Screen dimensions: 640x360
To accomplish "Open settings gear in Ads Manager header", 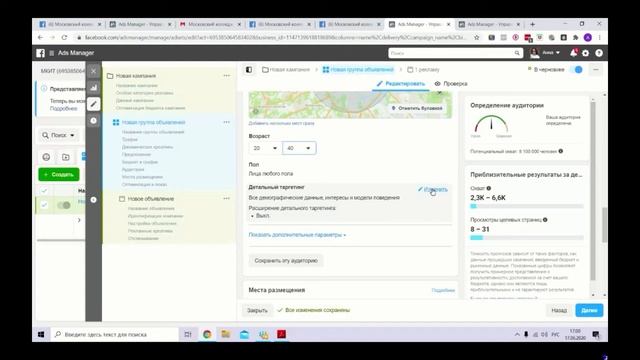I will [586, 53].
